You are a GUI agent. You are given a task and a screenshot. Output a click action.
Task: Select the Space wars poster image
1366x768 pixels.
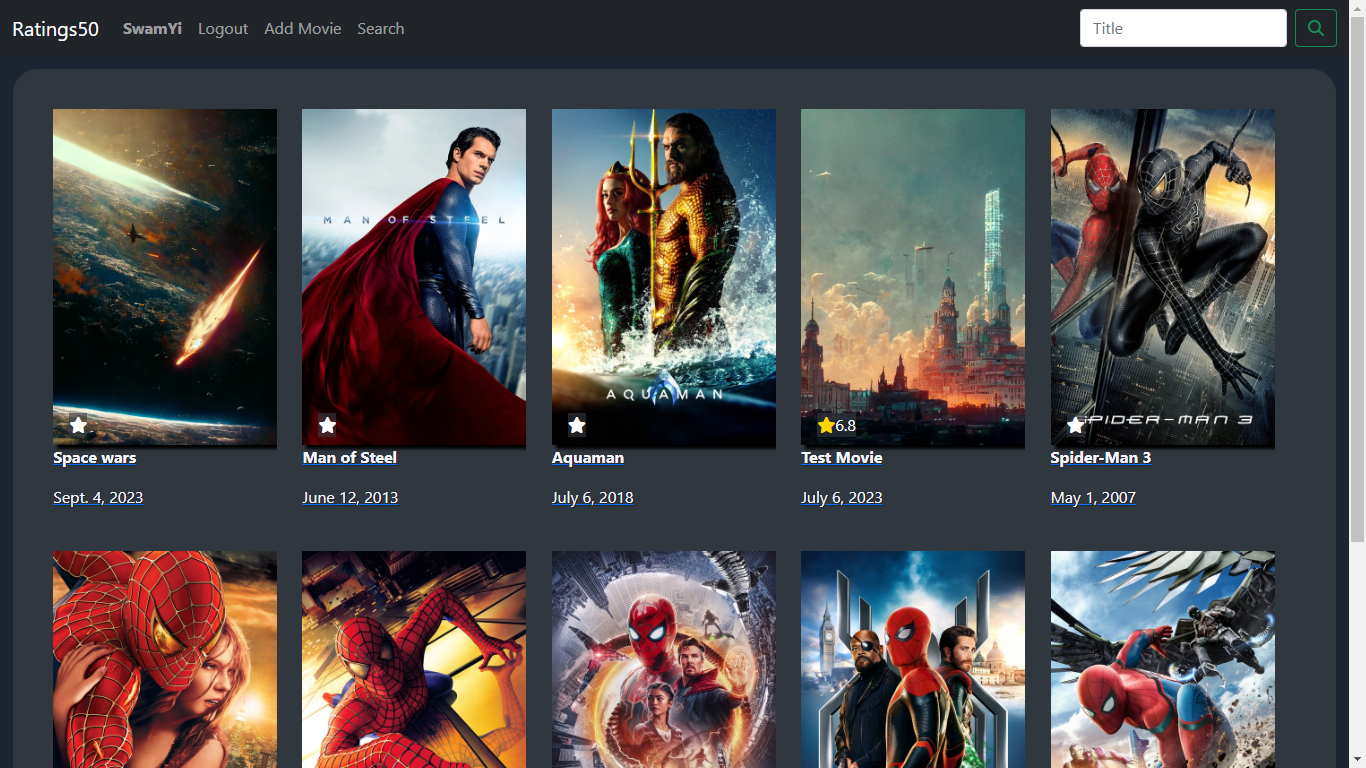165,277
